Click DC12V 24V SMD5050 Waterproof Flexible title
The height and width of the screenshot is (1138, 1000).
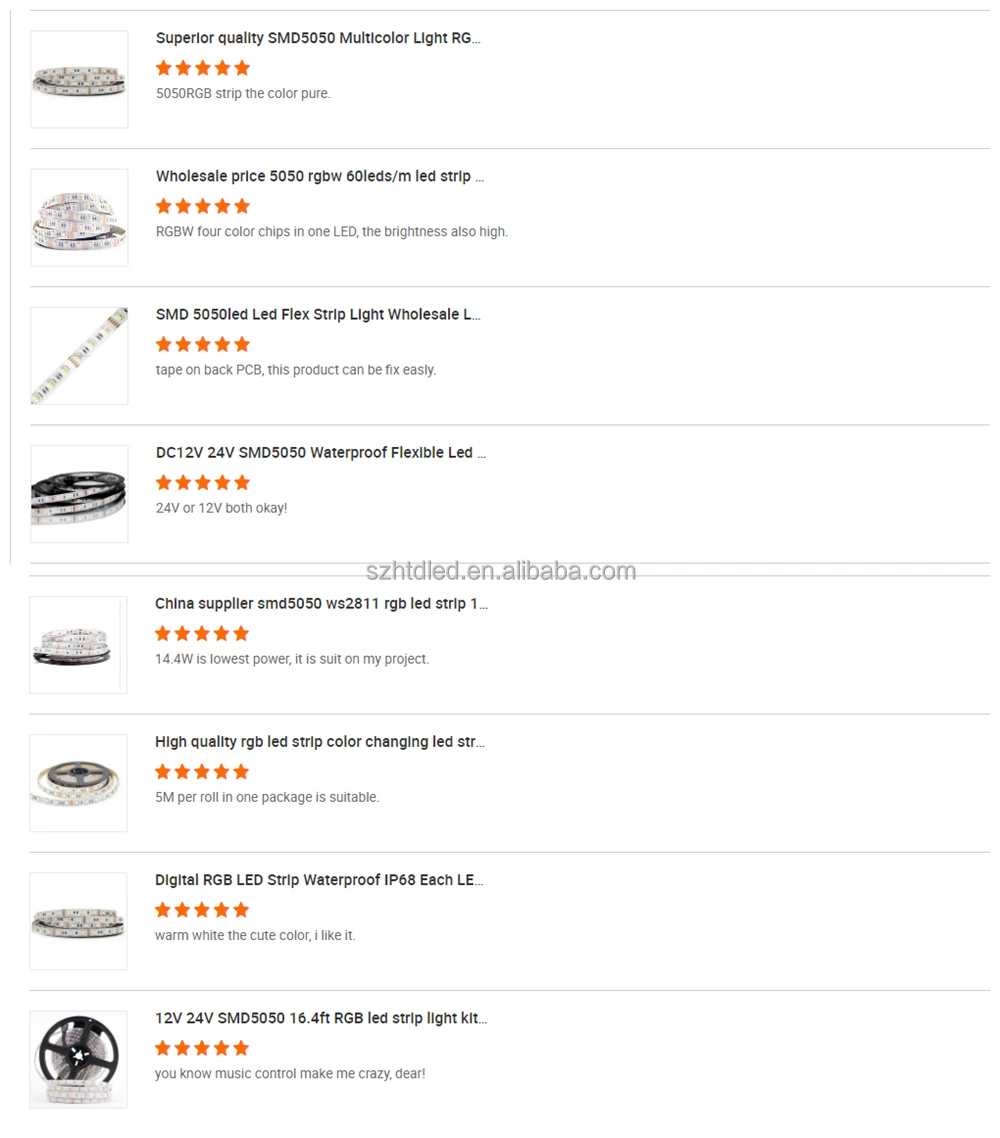tap(321, 452)
